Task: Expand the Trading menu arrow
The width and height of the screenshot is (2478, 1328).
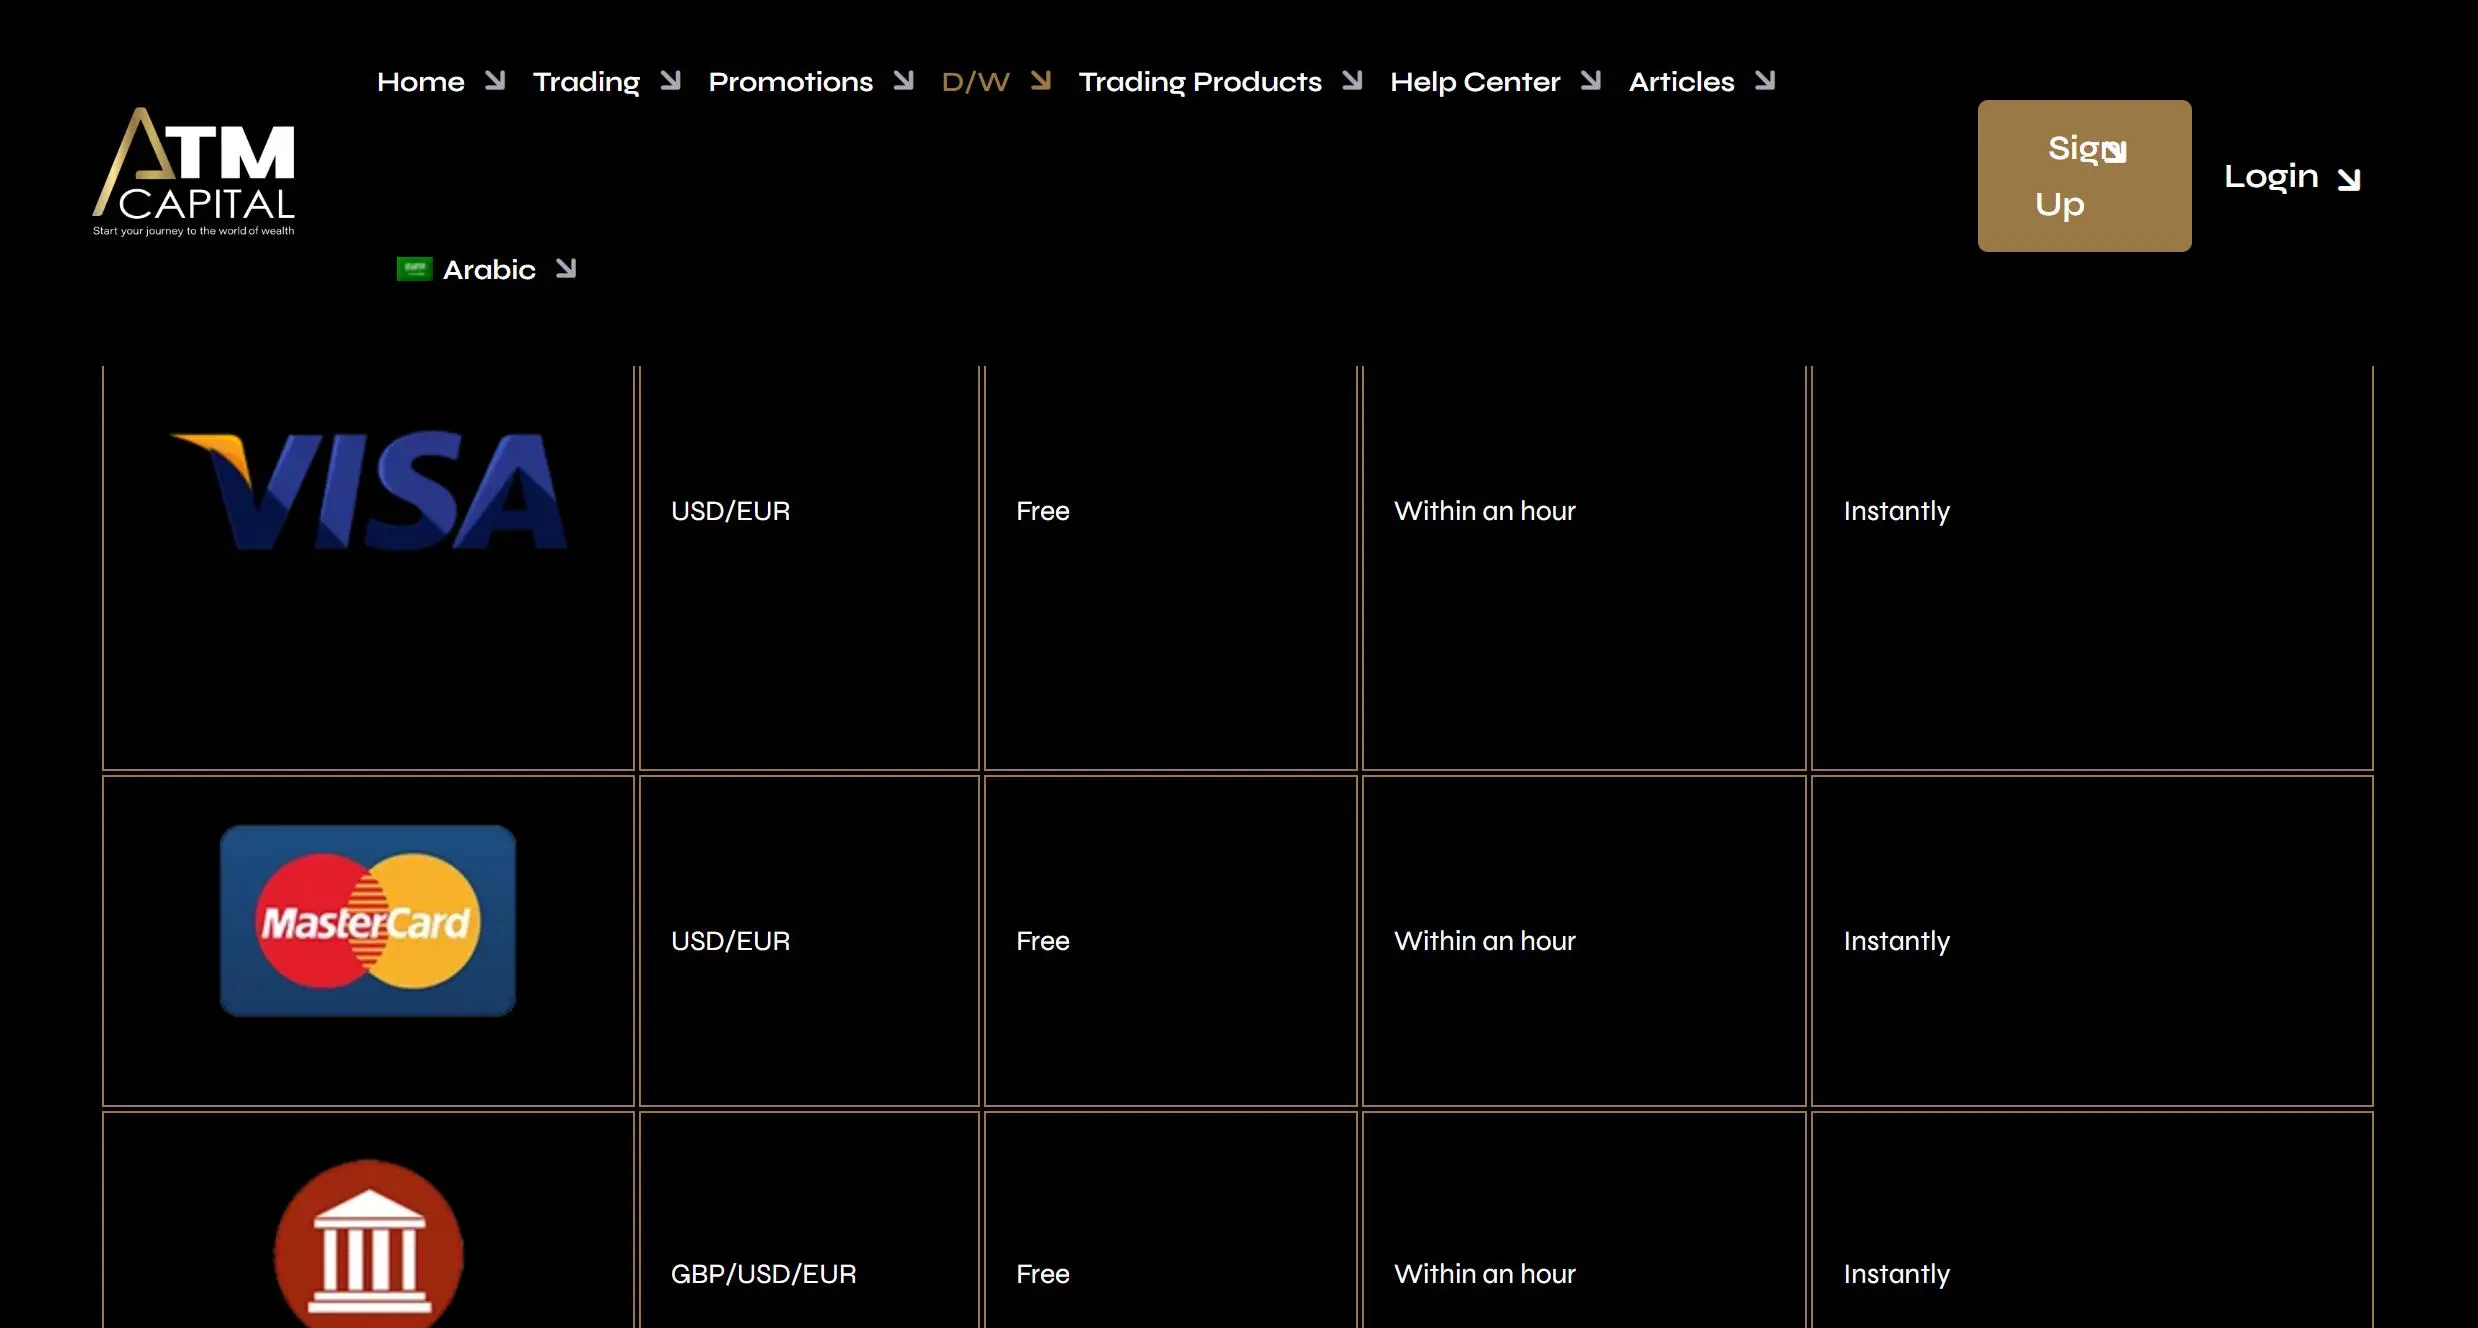Action: (x=670, y=80)
